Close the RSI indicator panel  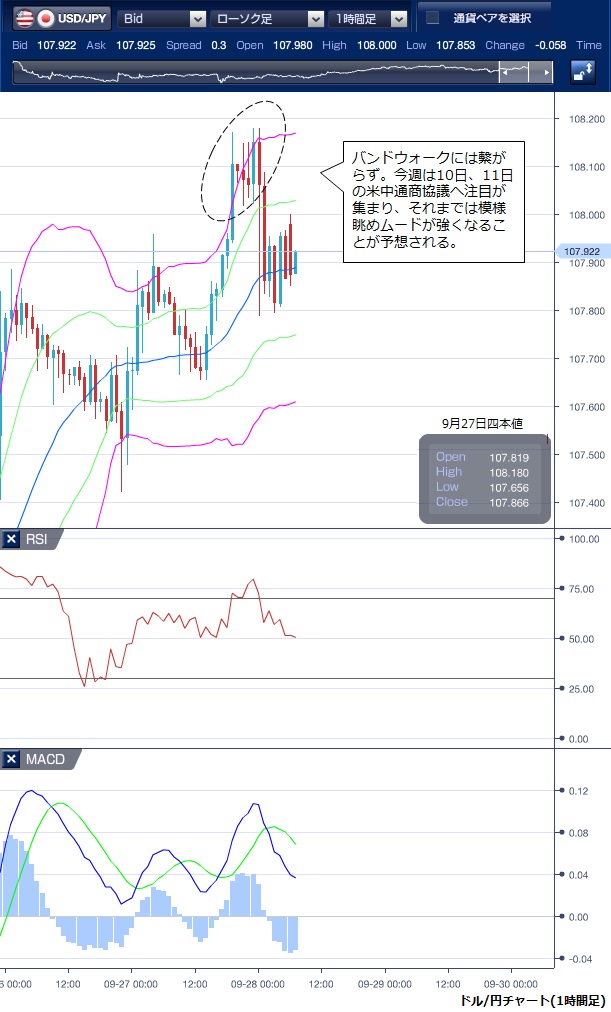pos(12,540)
